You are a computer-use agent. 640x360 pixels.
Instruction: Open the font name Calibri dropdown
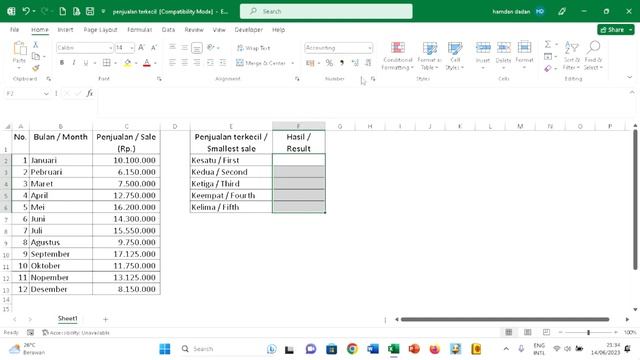[110, 48]
